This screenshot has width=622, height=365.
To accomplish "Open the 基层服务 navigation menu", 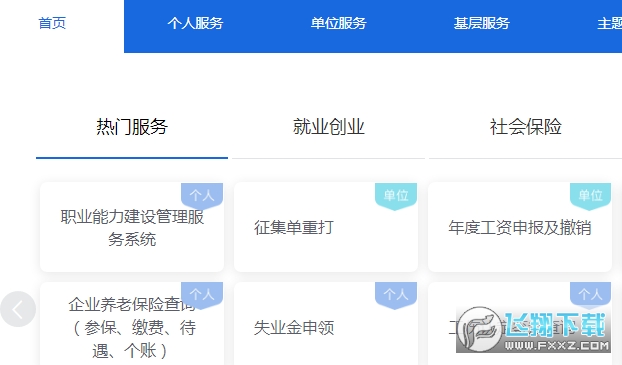I will tap(482, 23).
